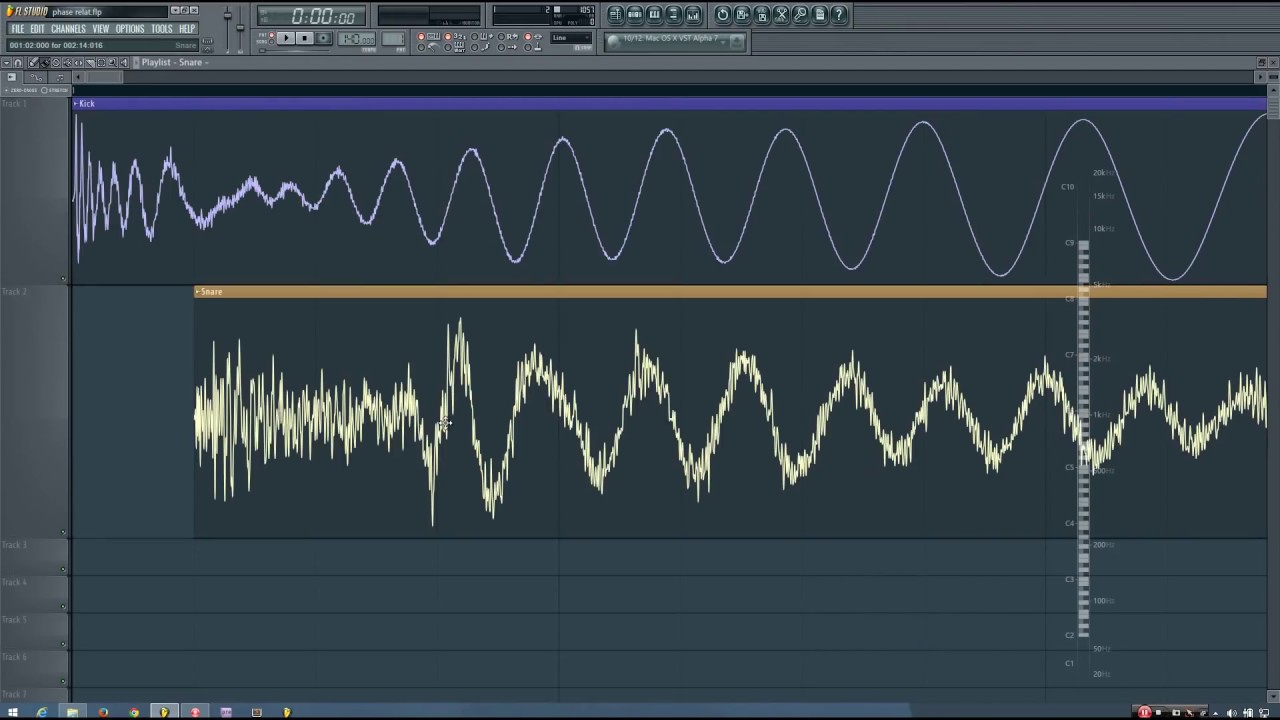The image size is (1280, 720).
Task: Click the playlist playback speaker tool
Action: pos(124,63)
